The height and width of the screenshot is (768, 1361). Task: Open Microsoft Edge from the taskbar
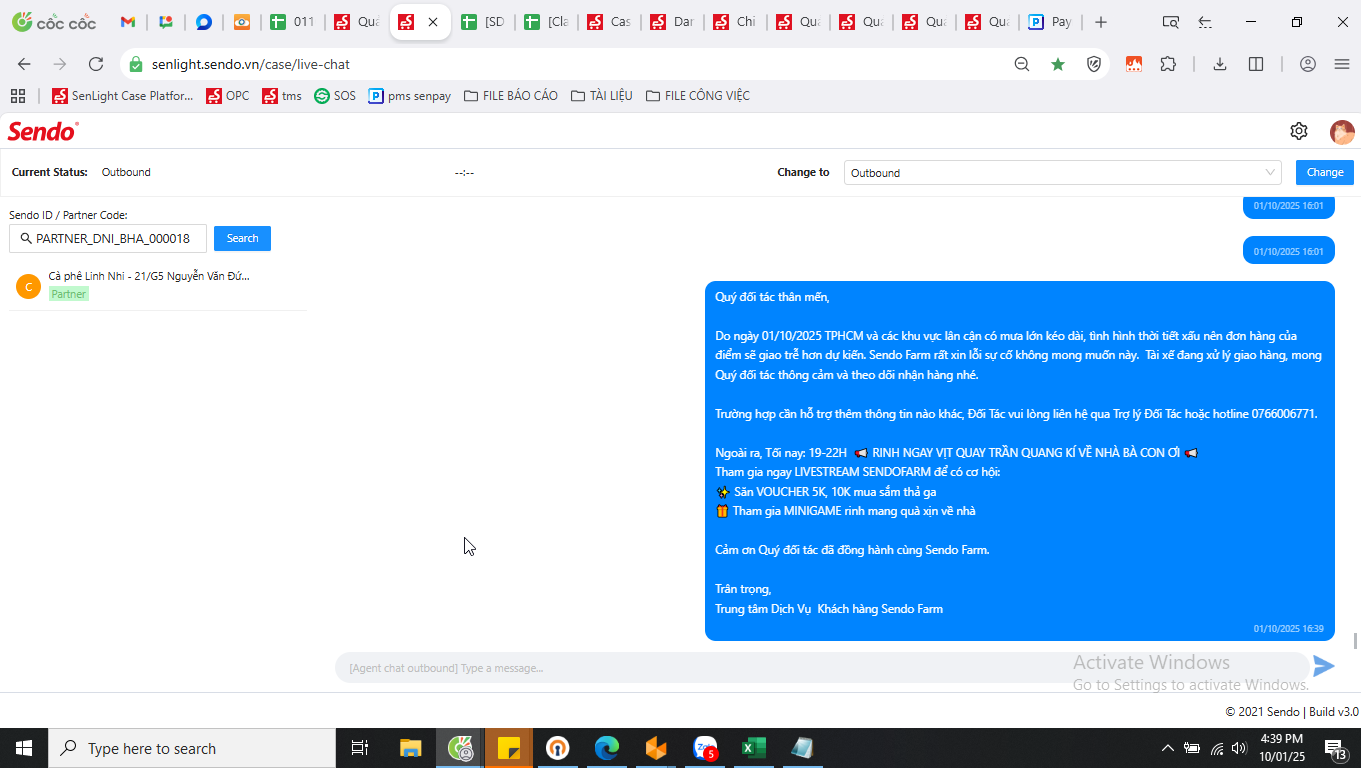pos(606,748)
